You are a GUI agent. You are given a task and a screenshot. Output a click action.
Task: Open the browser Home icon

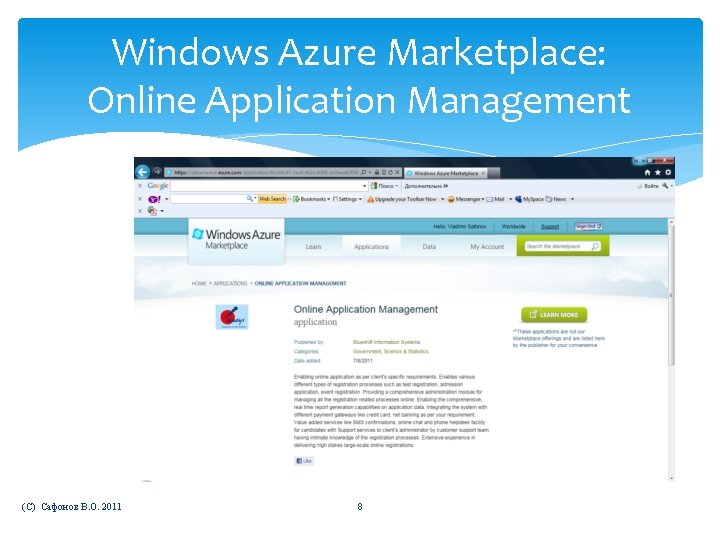tap(647, 173)
